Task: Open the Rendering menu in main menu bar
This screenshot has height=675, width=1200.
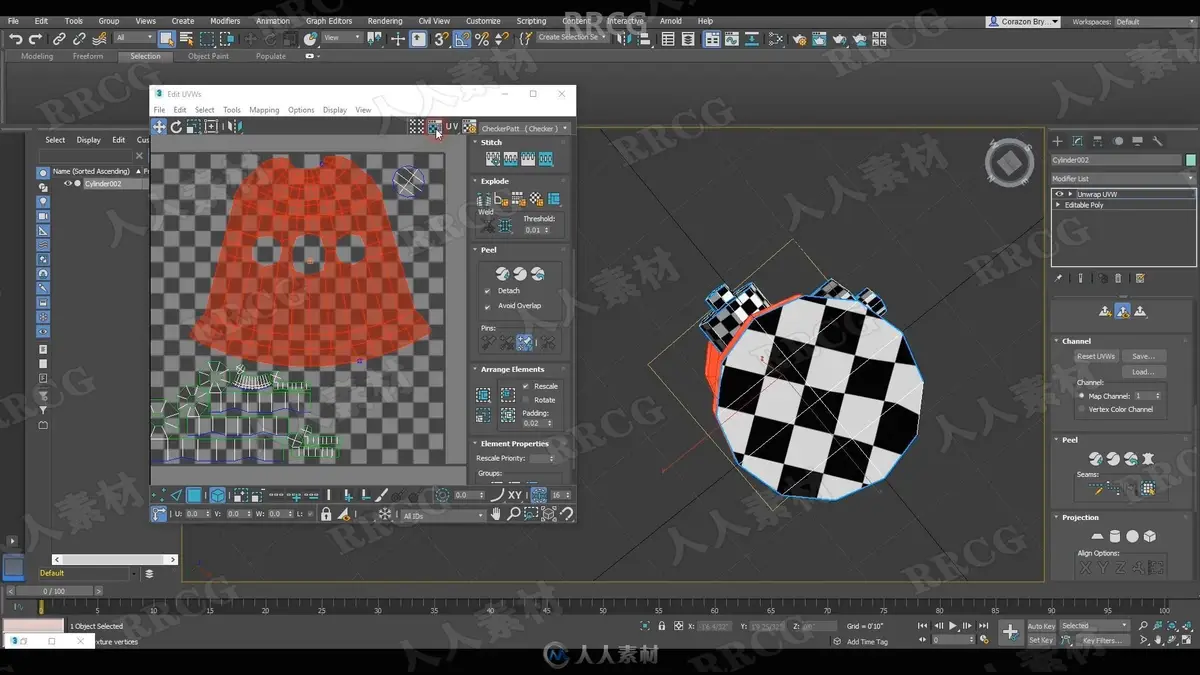Action: pyautogui.click(x=385, y=21)
